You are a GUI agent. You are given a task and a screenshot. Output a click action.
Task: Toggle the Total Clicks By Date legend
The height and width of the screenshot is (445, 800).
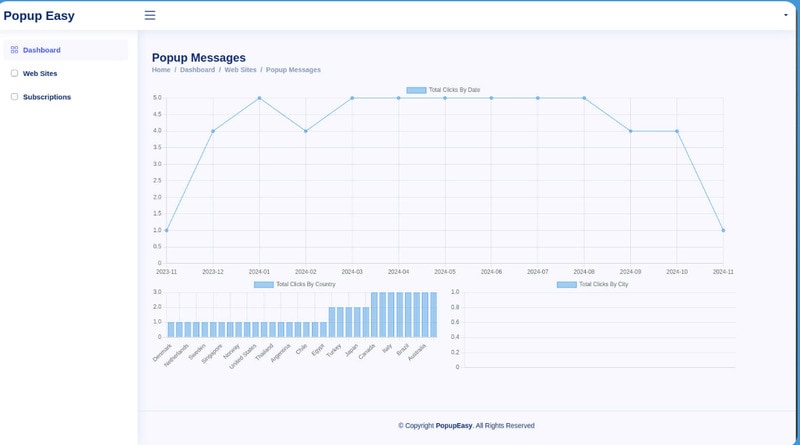(x=443, y=90)
